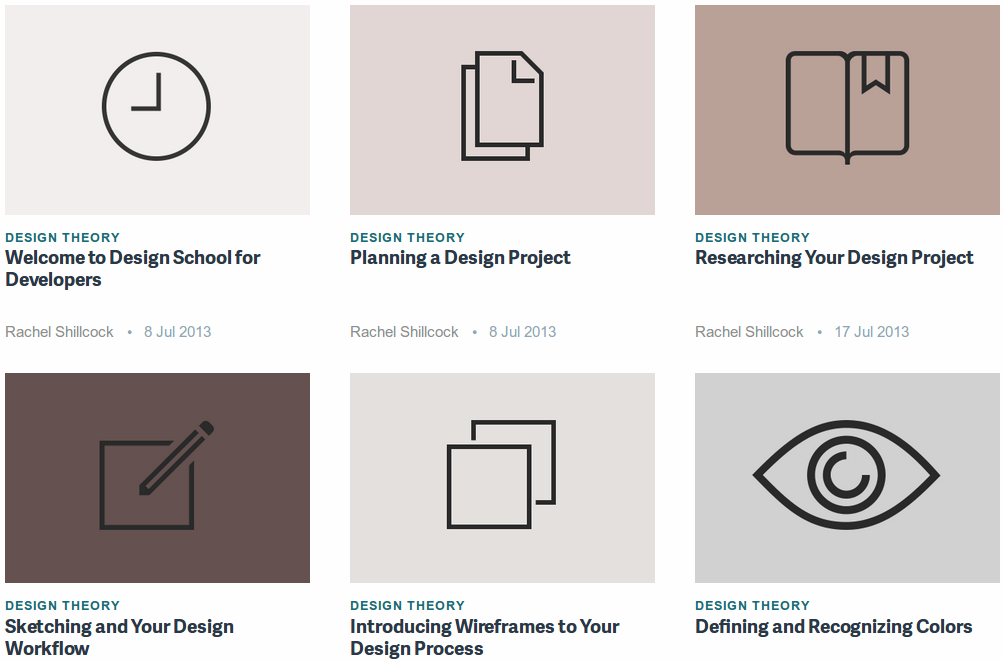Click the 17 Jul 2013 date link
Screen dimensions: 1003x660
pyautogui.click(x=871, y=331)
